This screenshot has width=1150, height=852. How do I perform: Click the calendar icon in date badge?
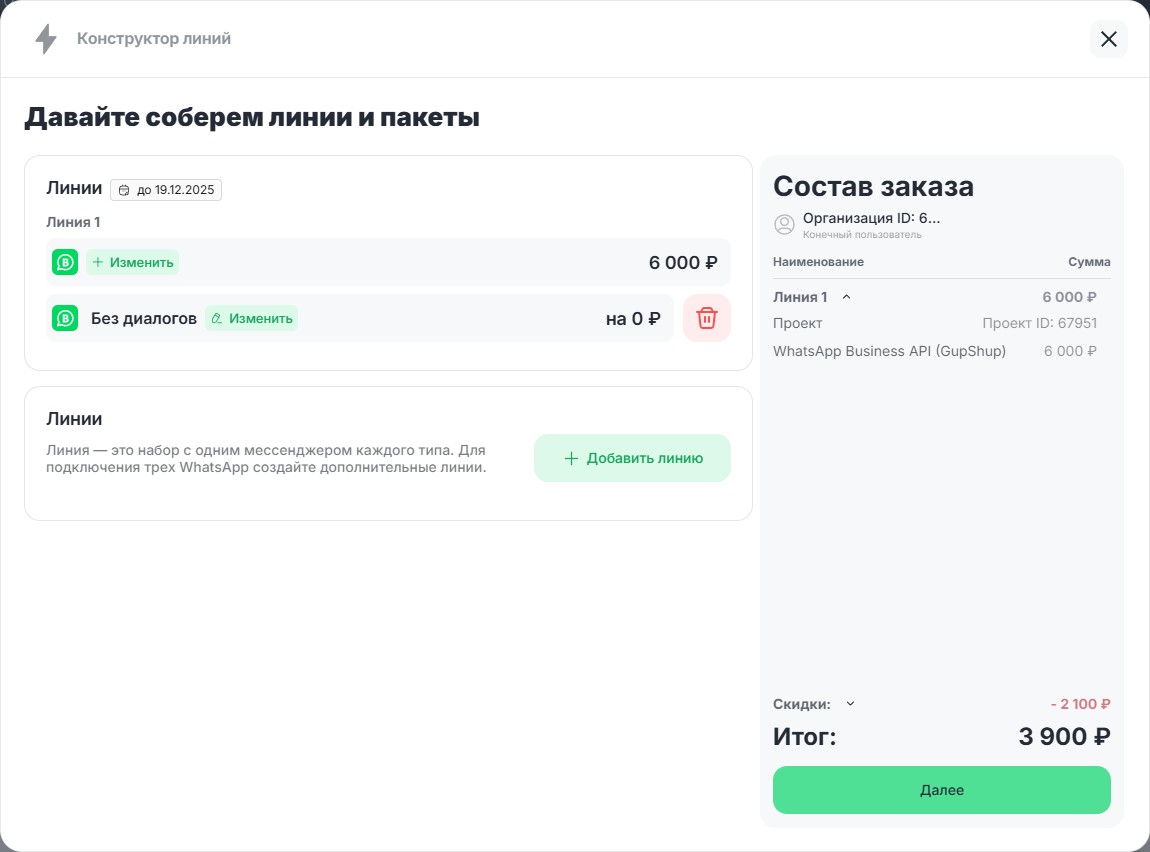coord(124,190)
